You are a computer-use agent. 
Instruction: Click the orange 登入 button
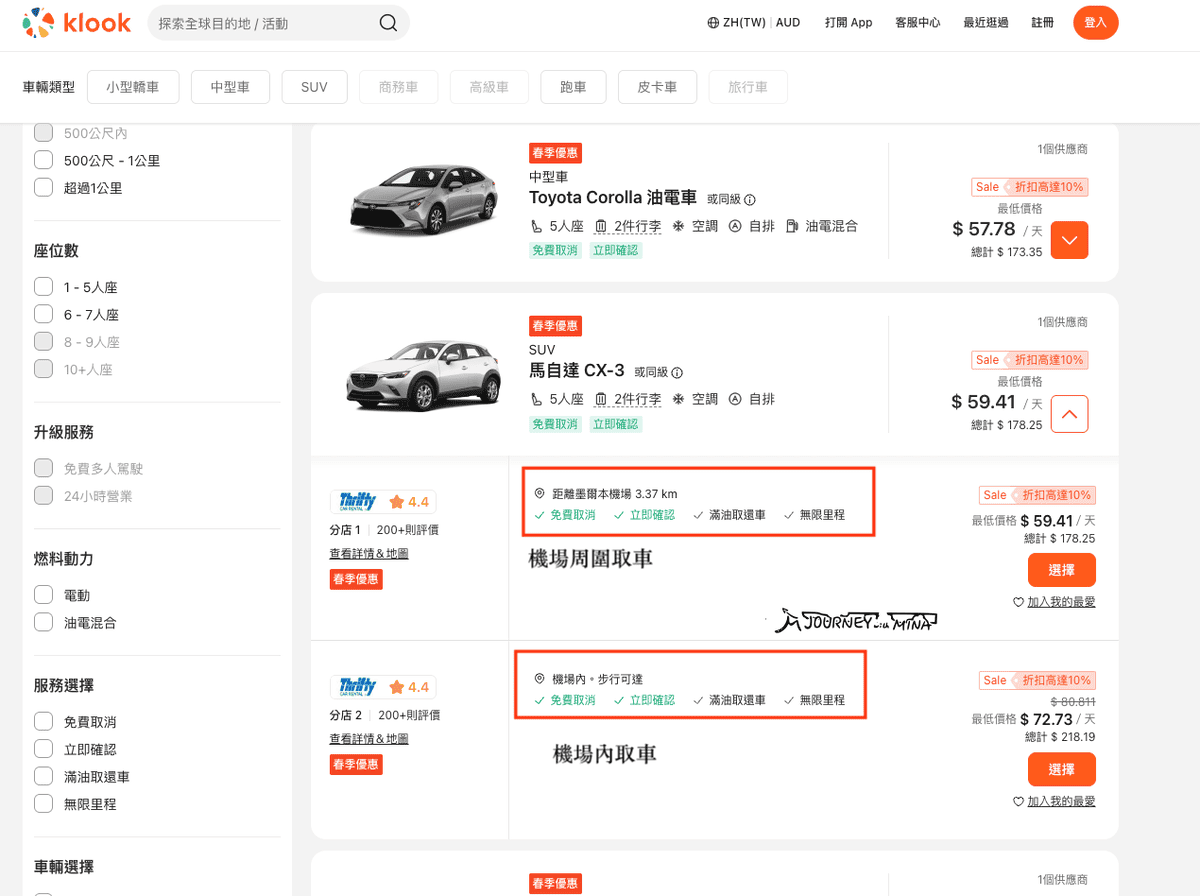click(x=1096, y=22)
